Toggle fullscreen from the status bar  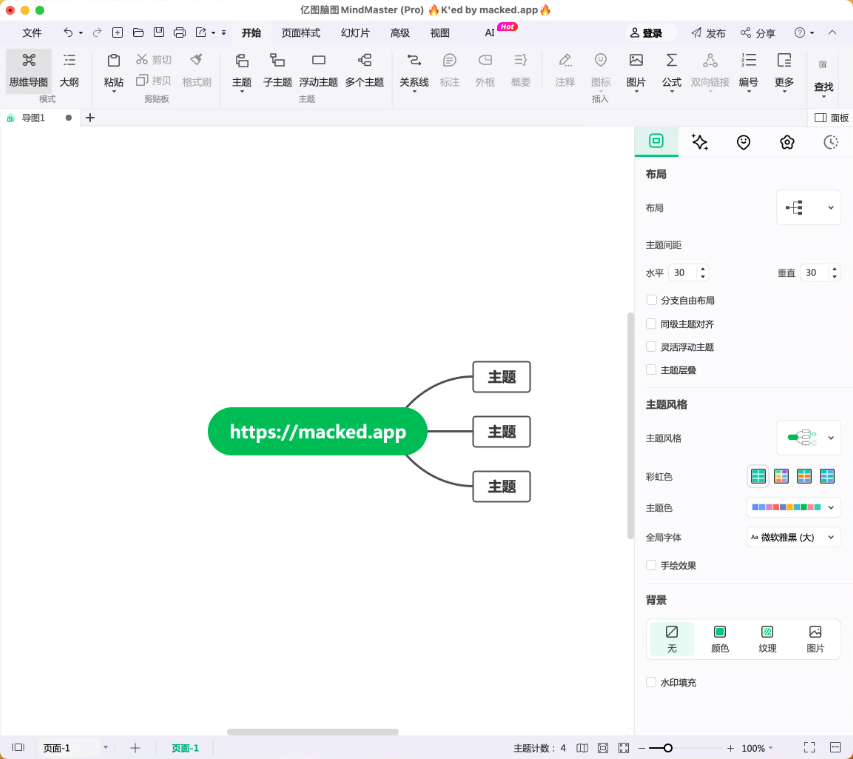coord(809,748)
